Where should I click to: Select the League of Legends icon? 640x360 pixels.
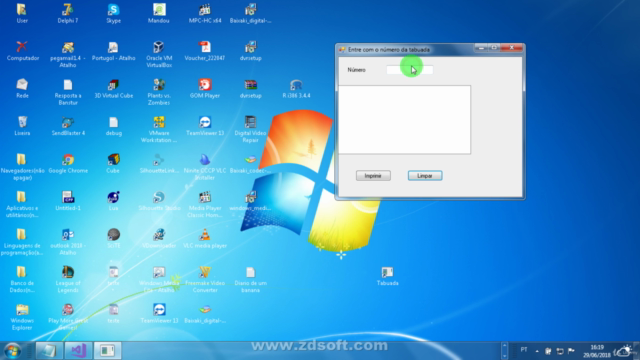pyautogui.click(x=68, y=279)
